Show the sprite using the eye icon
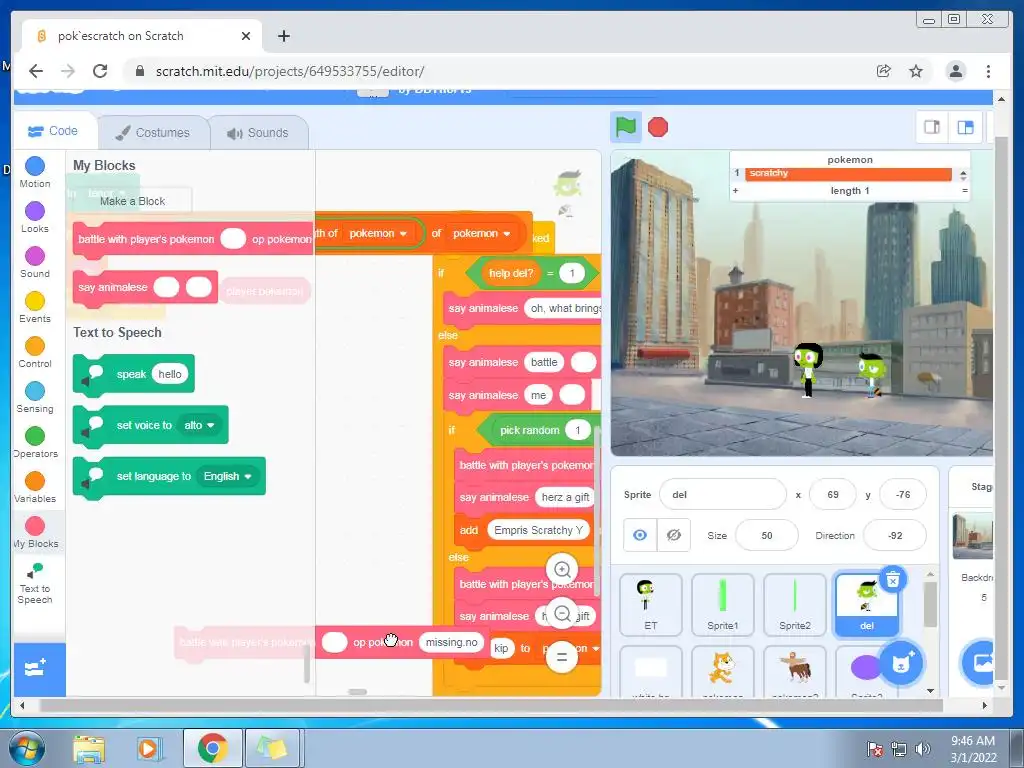The width and height of the screenshot is (1024, 768). pos(640,535)
